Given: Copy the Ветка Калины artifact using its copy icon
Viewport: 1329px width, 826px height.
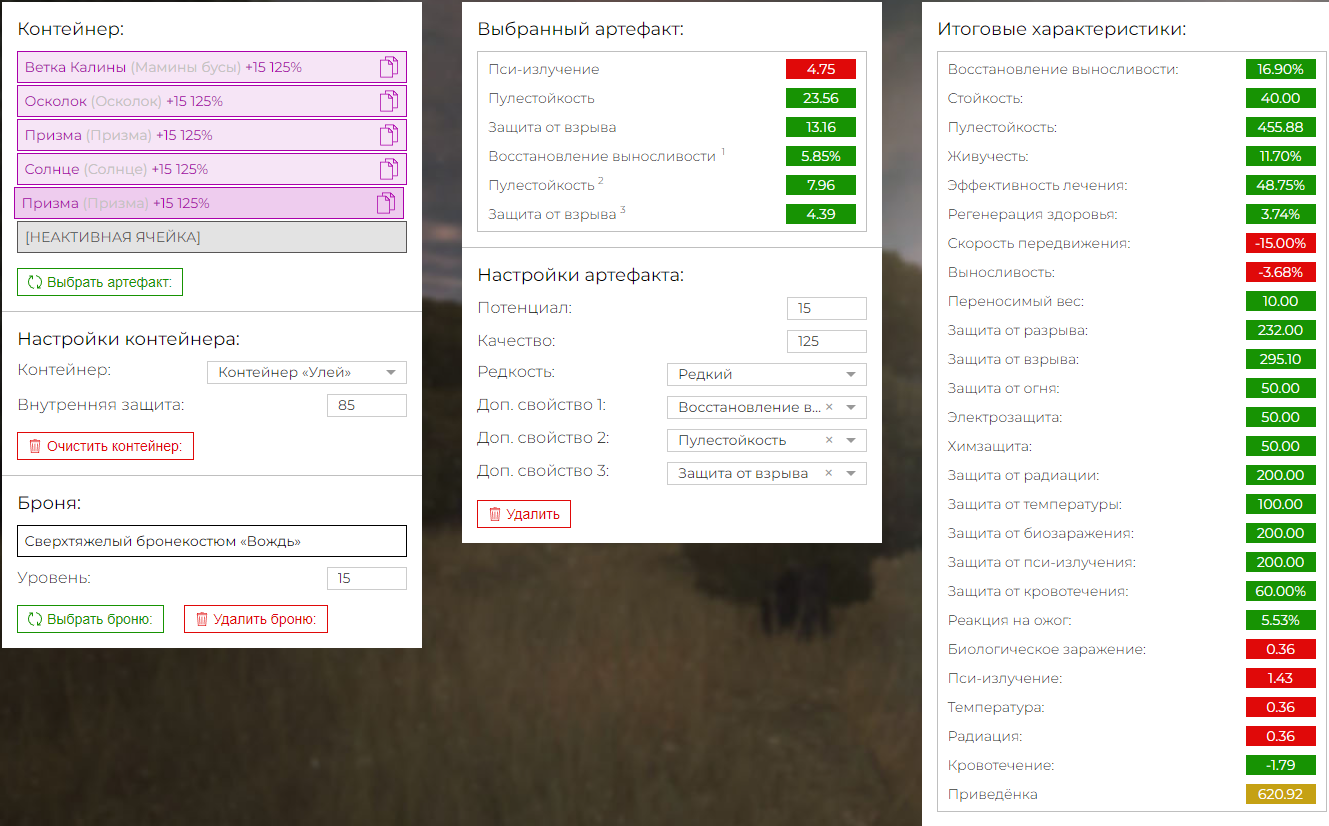Looking at the screenshot, I should [x=389, y=67].
